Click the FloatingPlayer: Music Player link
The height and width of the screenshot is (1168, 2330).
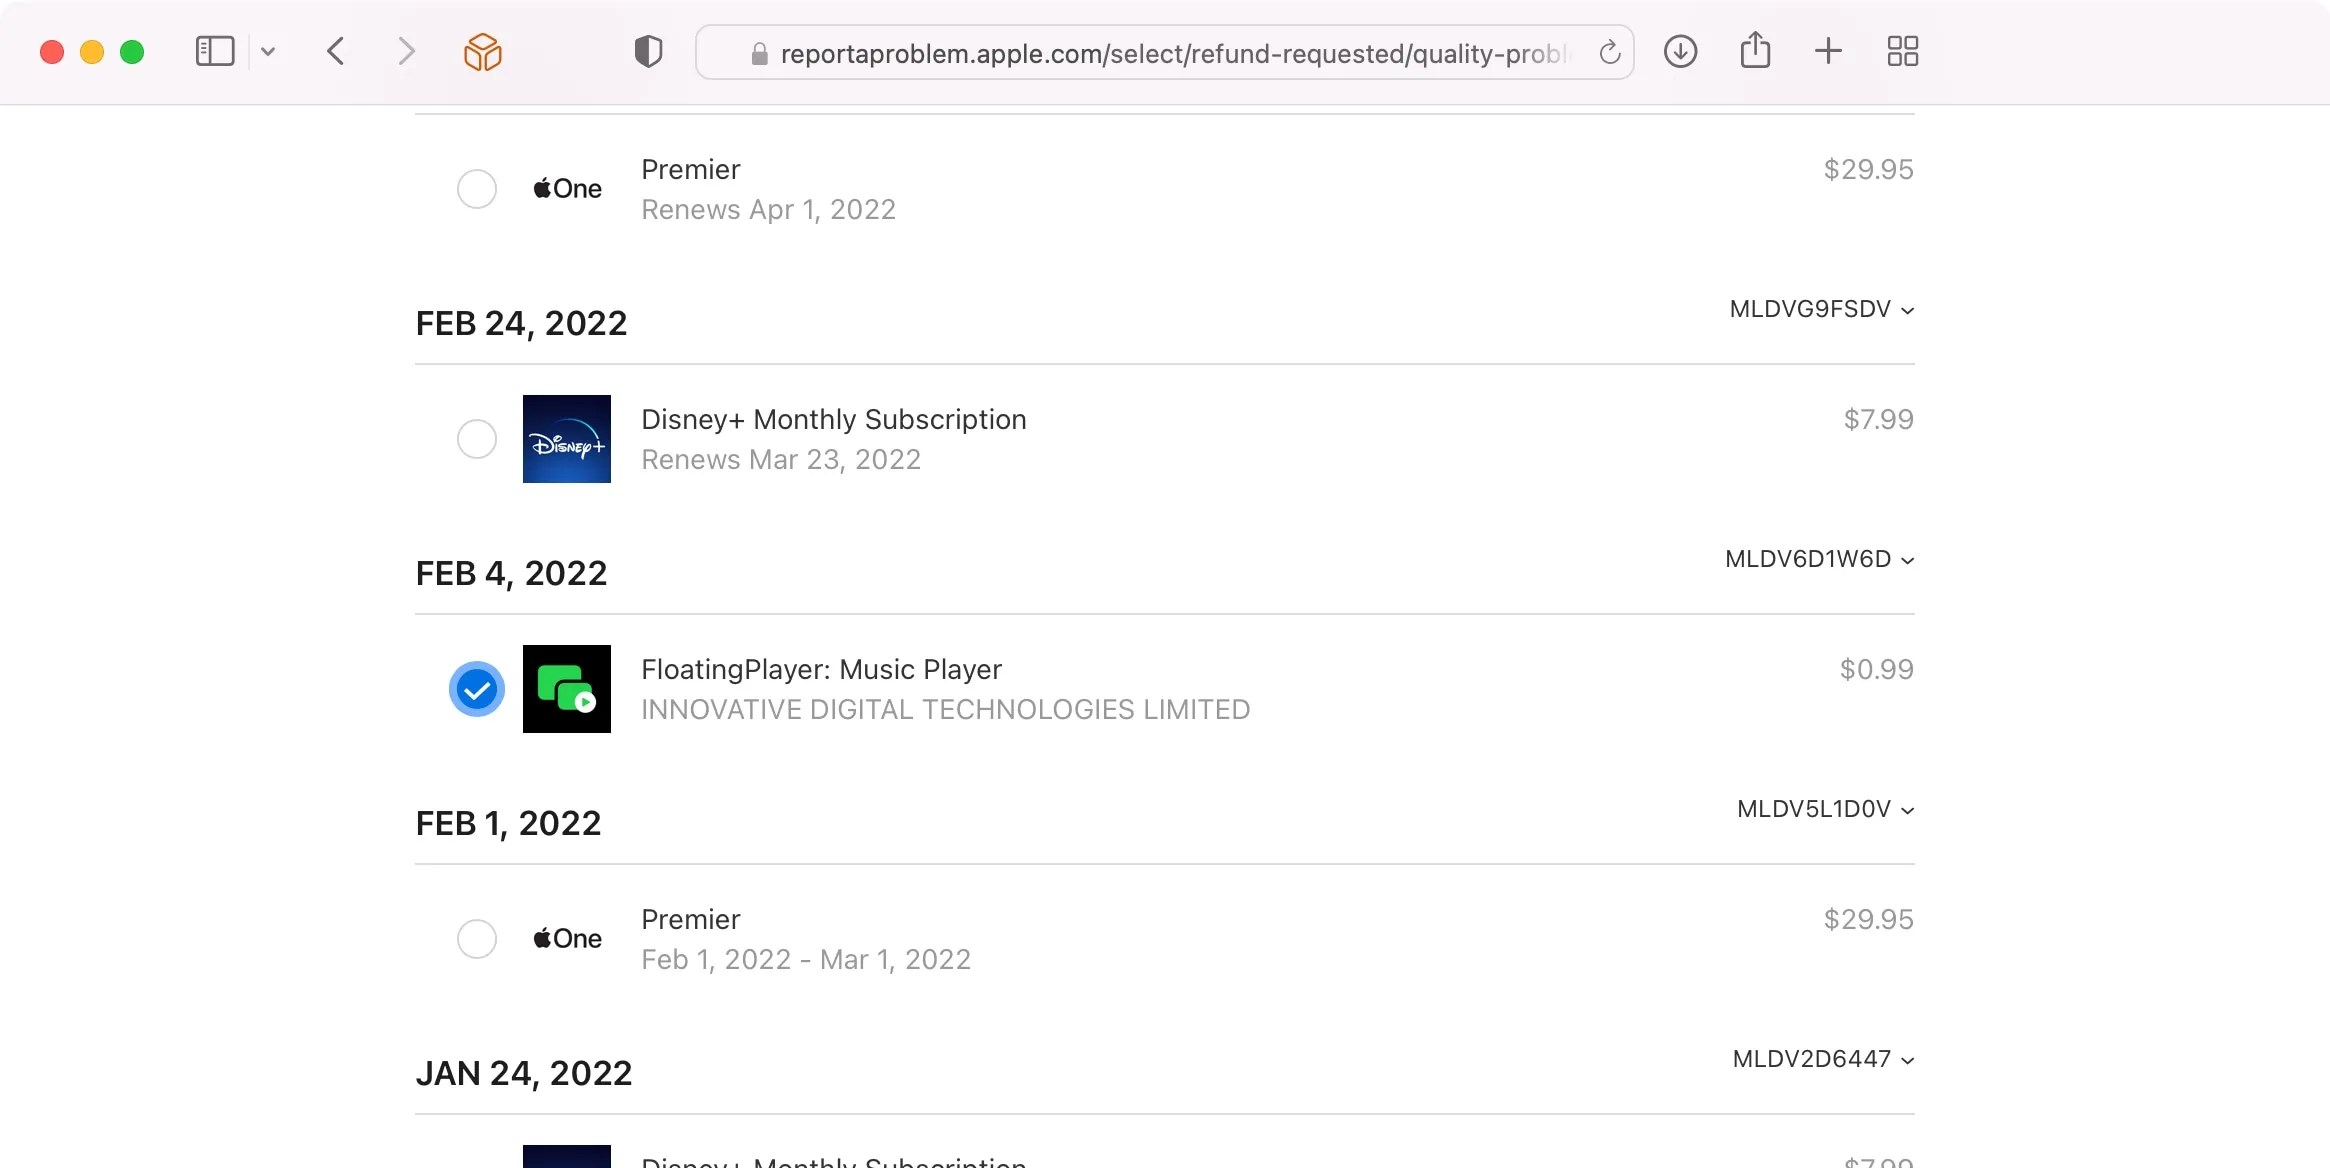click(x=821, y=668)
